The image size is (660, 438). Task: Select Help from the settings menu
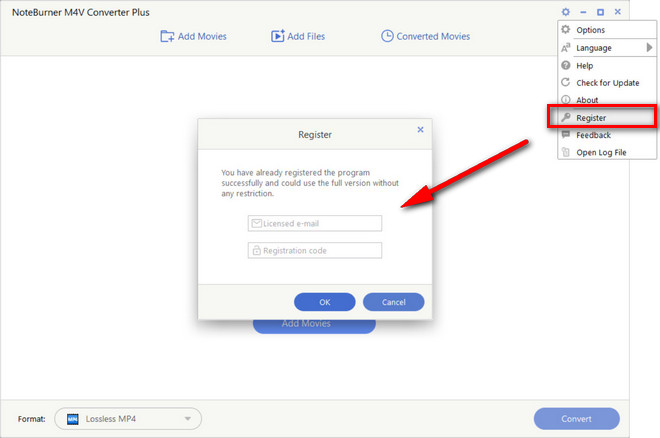pyautogui.click(x=607, y=65)
